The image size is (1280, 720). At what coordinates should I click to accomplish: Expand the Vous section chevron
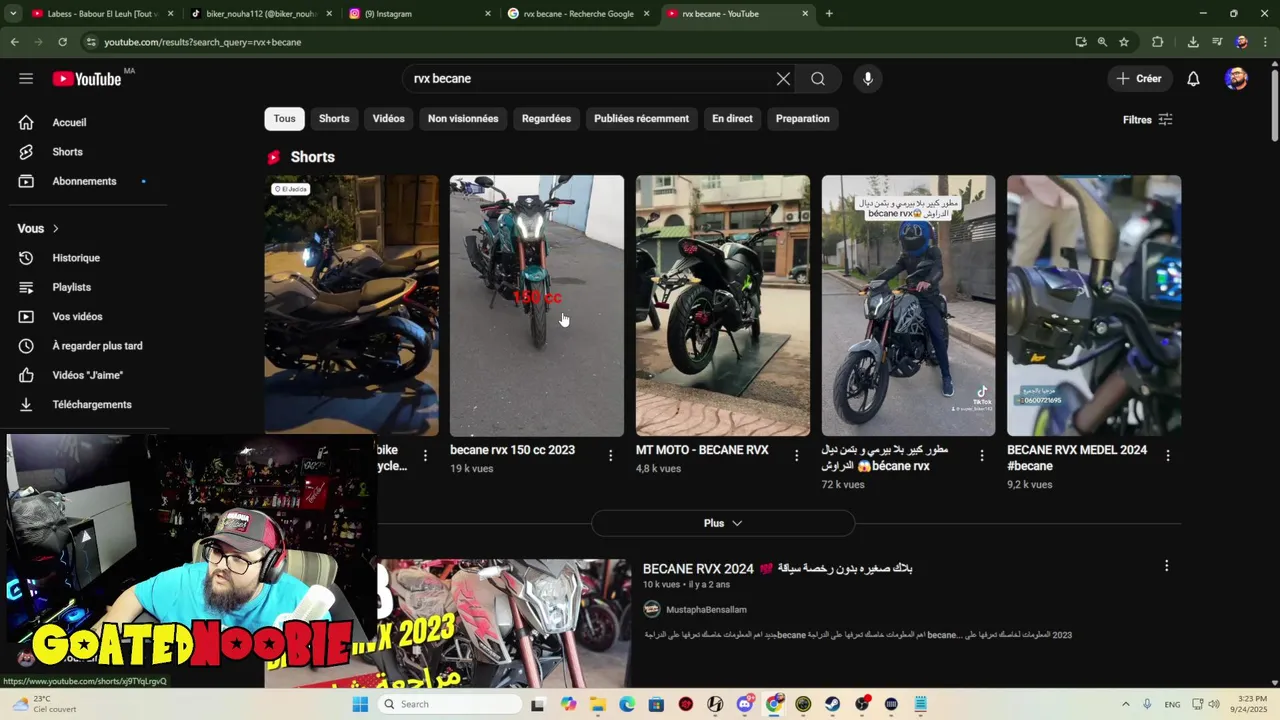56,229
